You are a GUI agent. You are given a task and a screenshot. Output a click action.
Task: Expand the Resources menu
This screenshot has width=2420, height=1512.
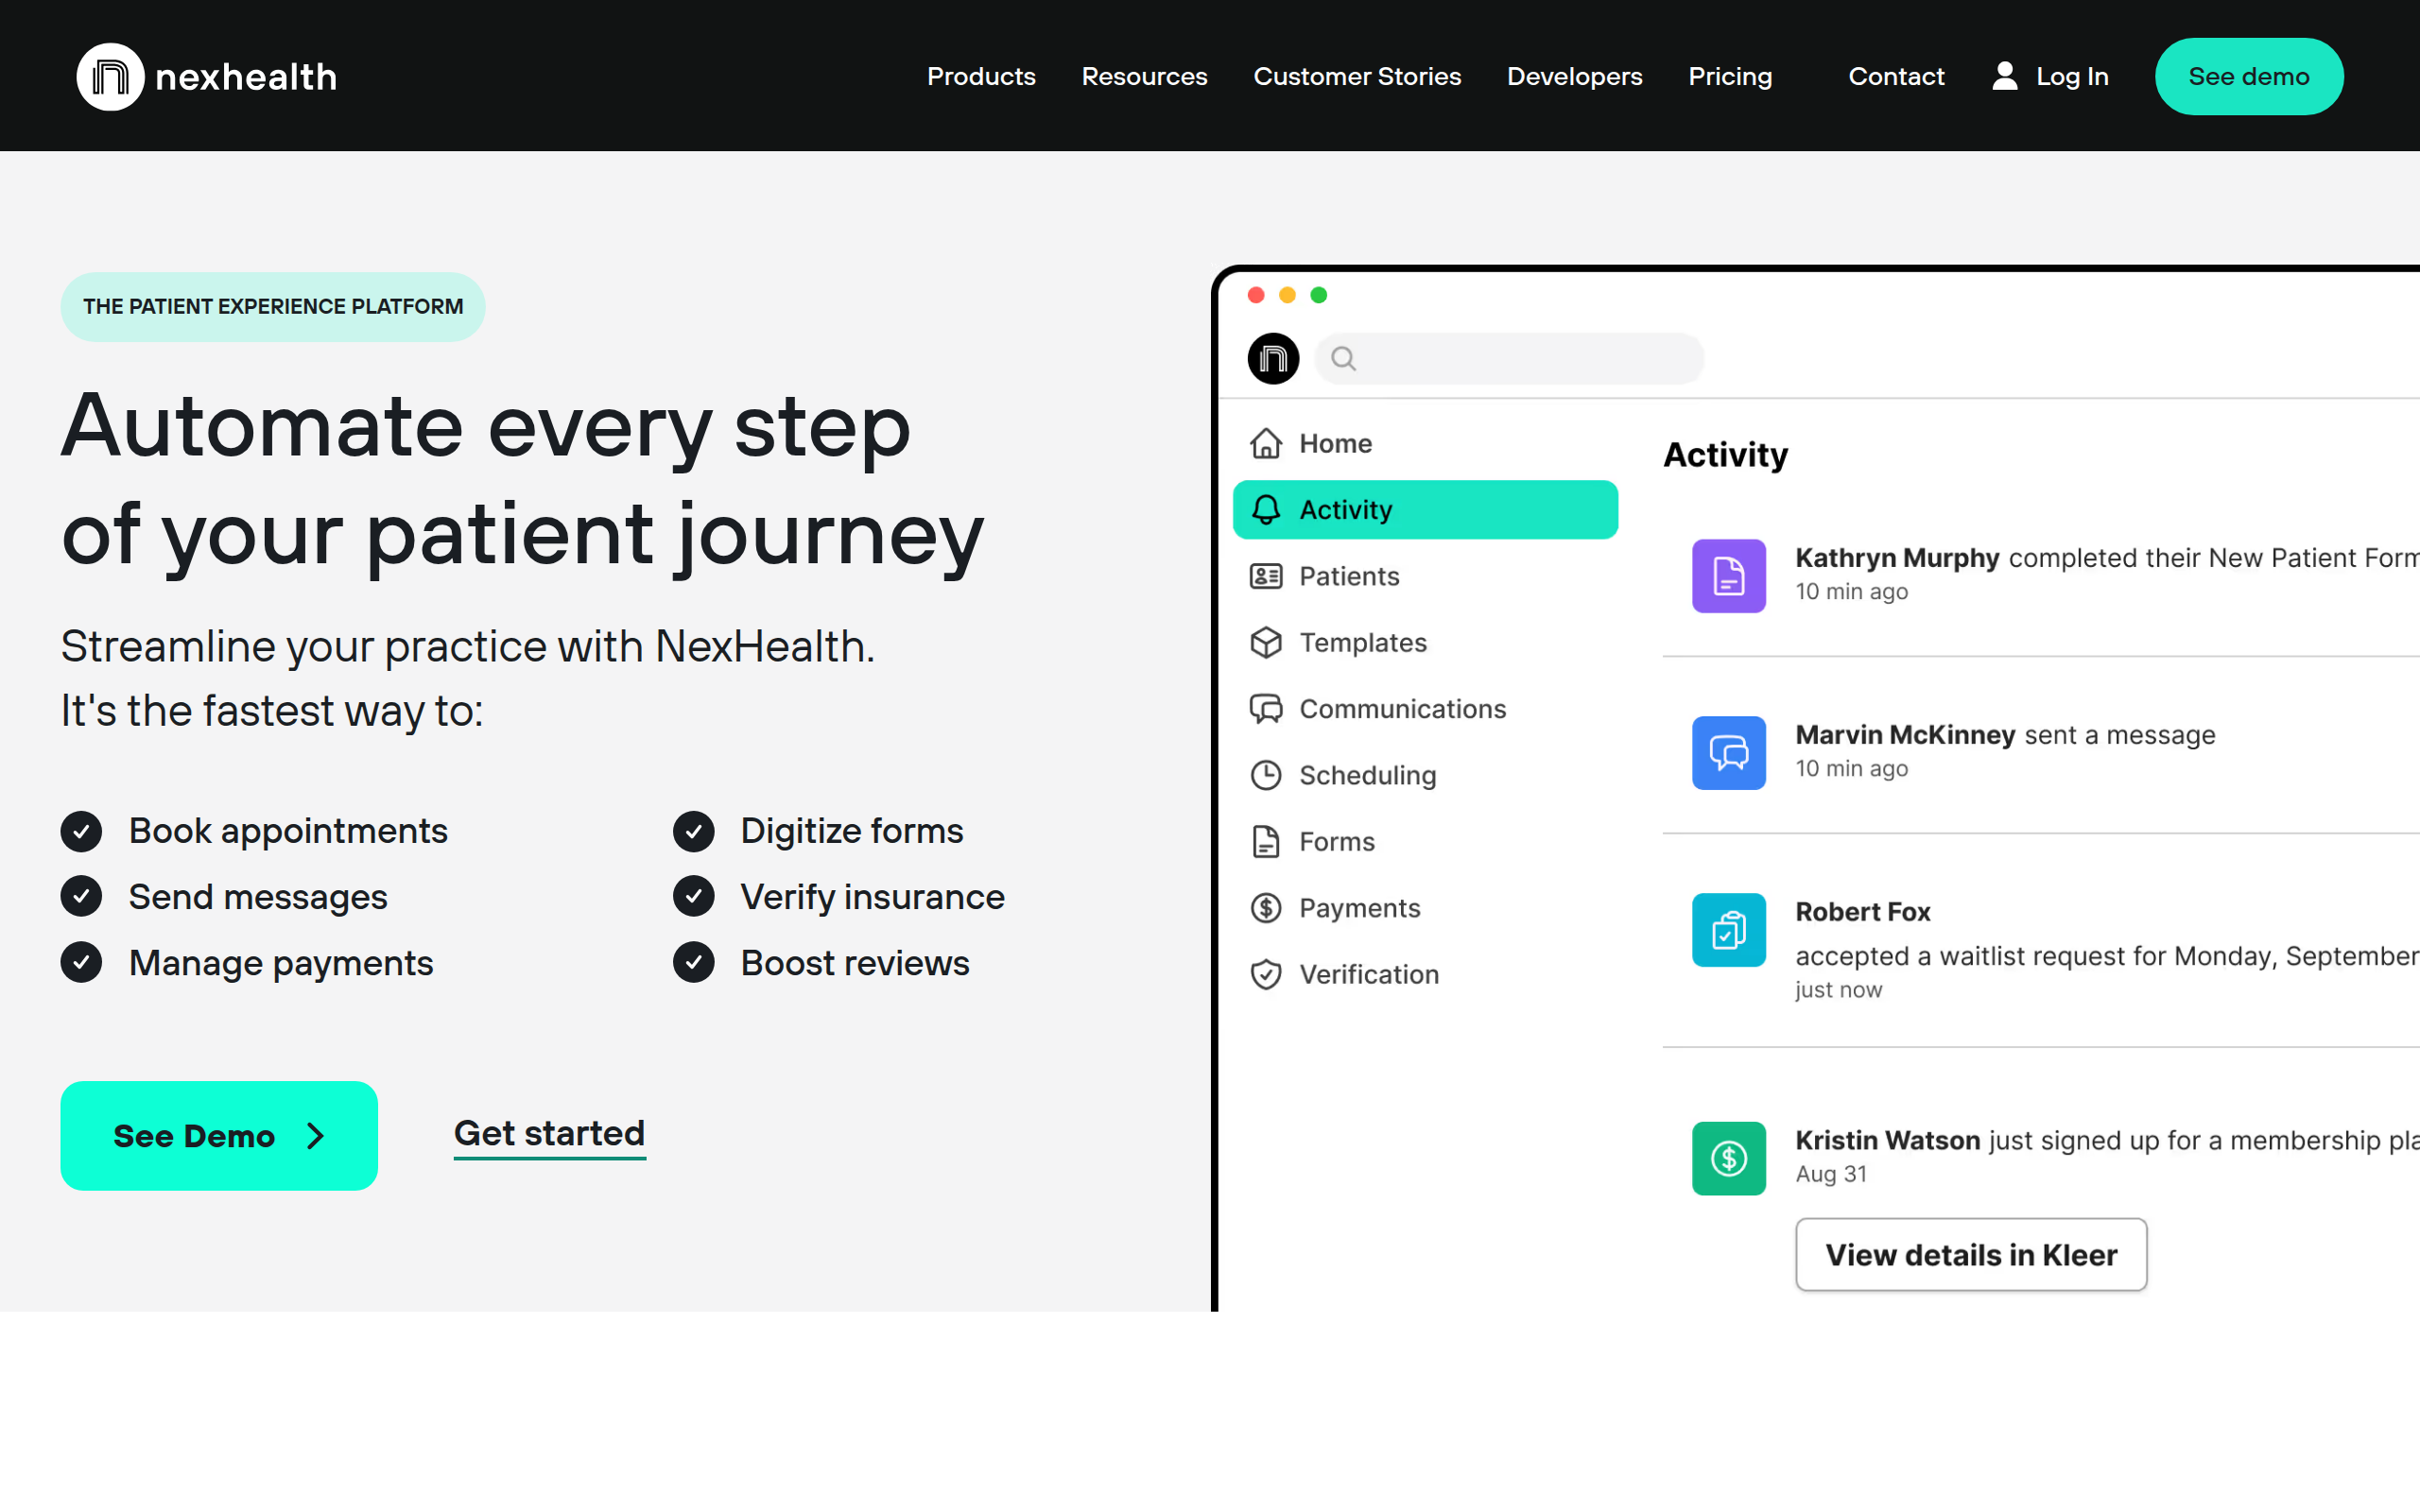tap(1144, 76)
